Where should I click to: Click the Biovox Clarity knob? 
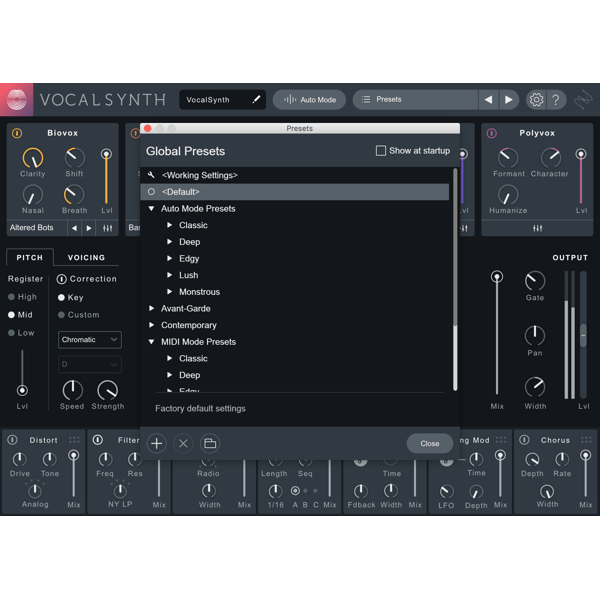[x=33, y=158]
